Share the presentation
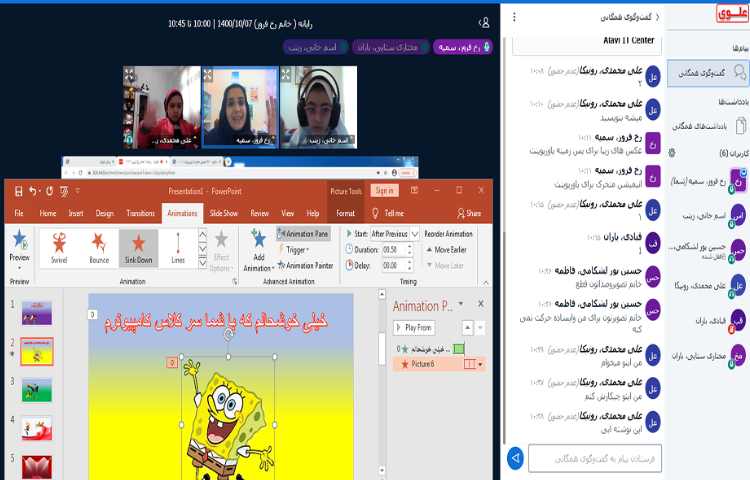 pyautogui.click(x=469, y=213)
